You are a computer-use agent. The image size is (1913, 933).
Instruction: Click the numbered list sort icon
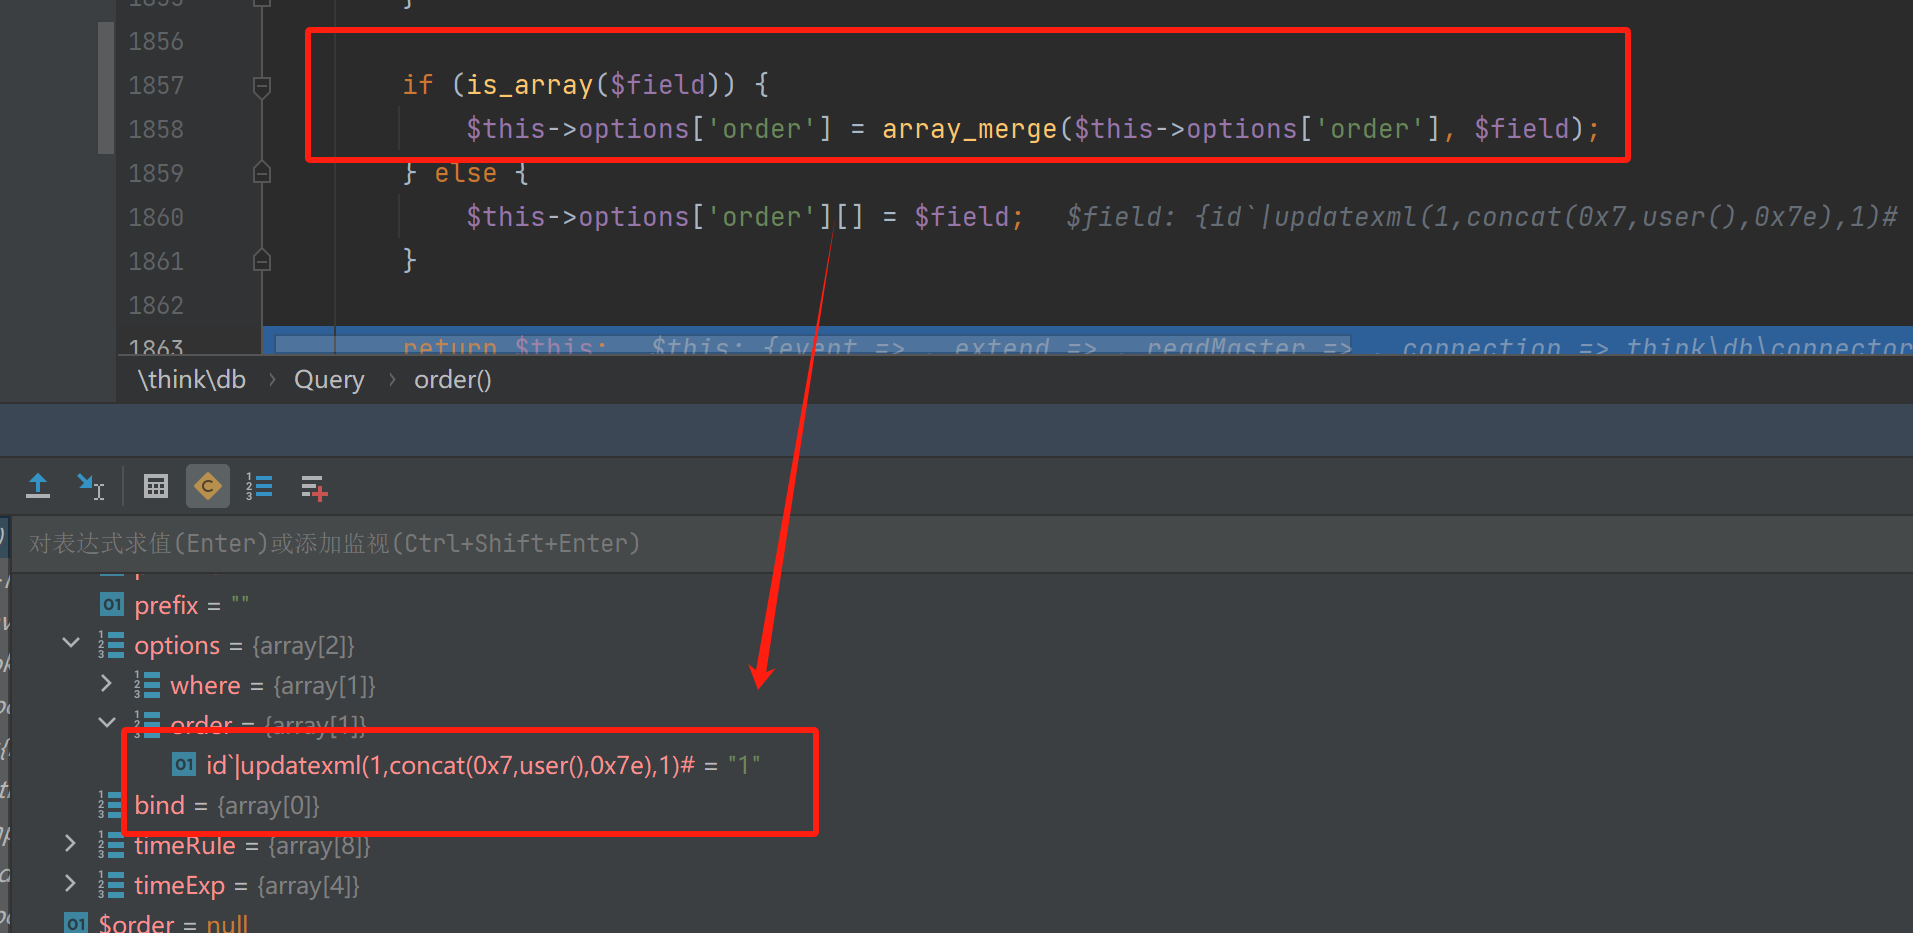coord(259,487)
